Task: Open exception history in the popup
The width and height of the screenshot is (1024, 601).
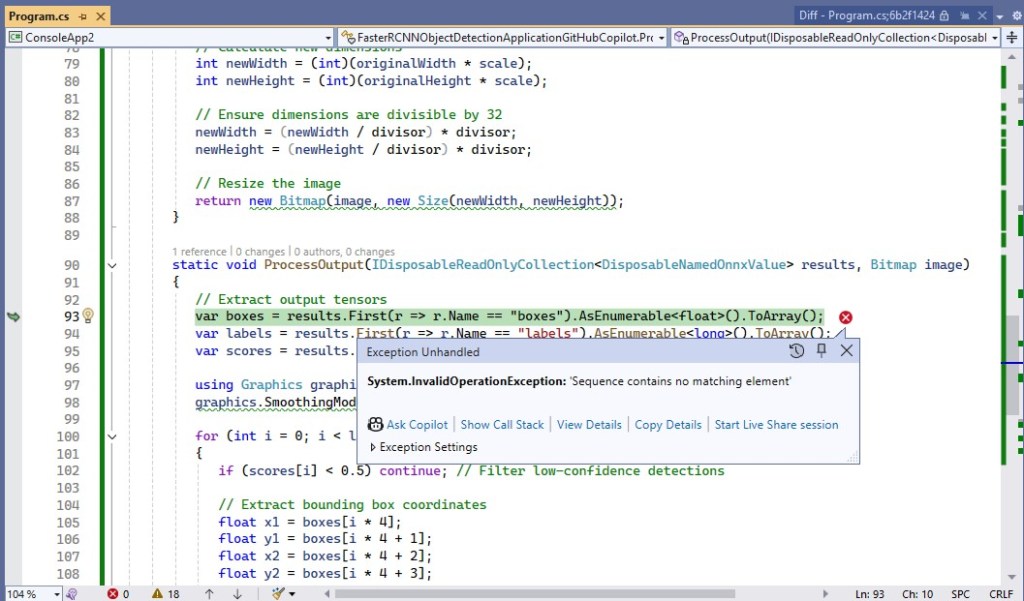Action: point(796,351)
